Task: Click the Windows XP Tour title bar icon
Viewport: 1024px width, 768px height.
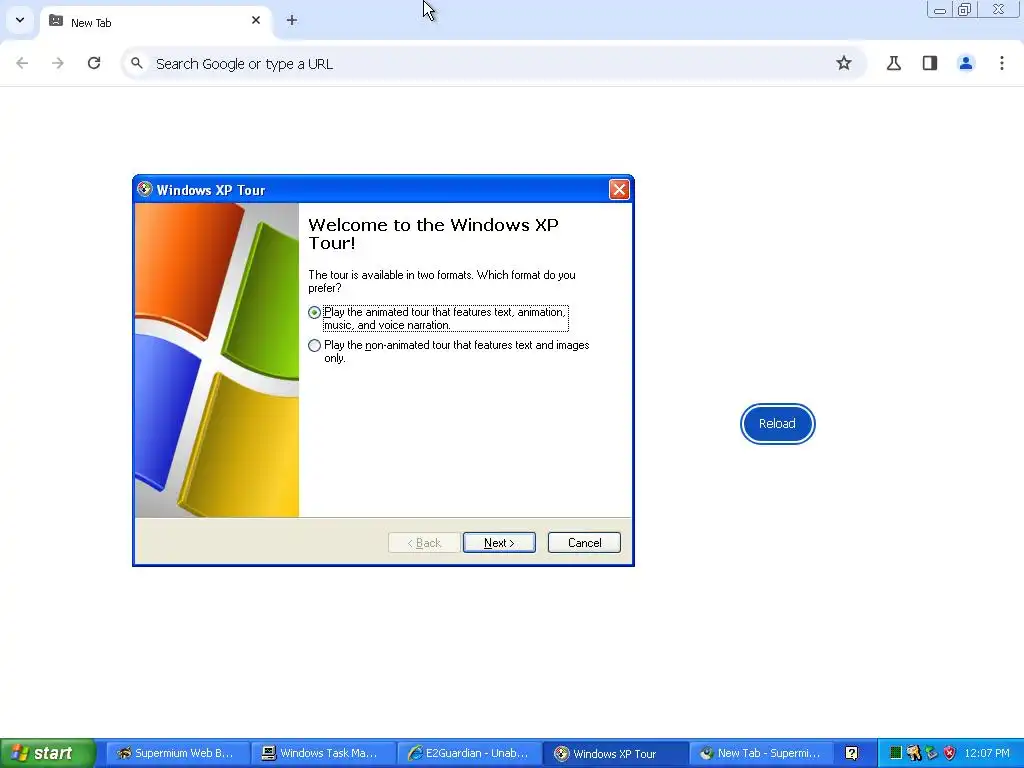Action: 145,189
